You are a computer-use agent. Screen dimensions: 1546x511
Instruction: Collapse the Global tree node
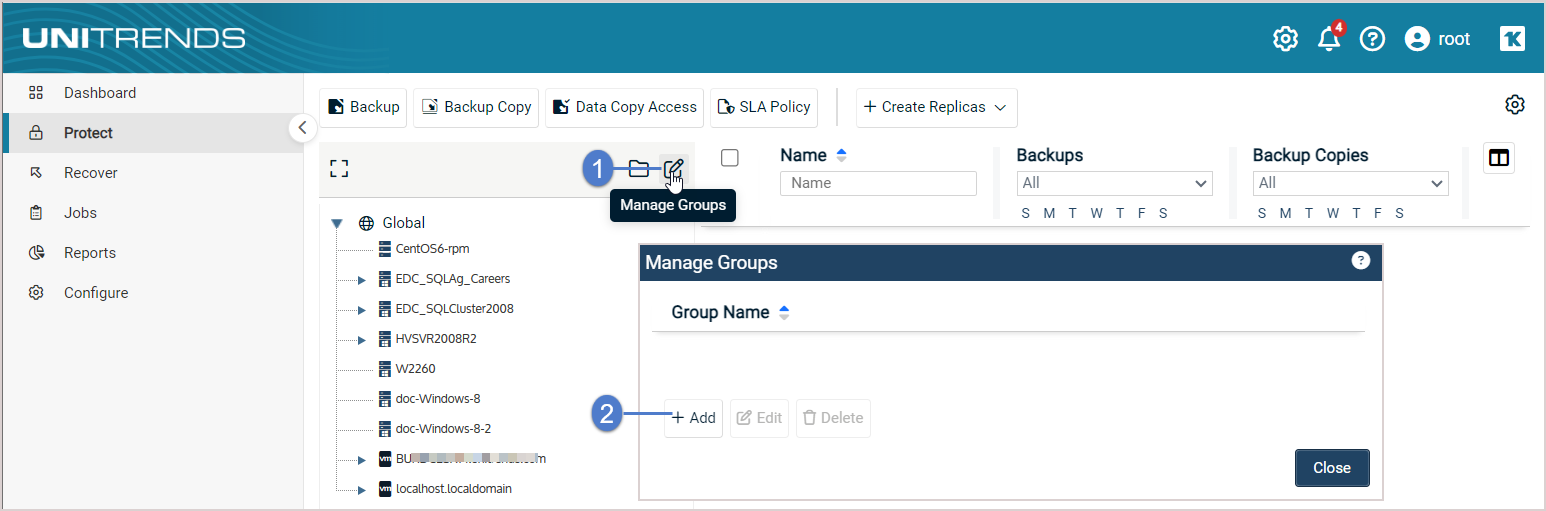coord(337,224)
